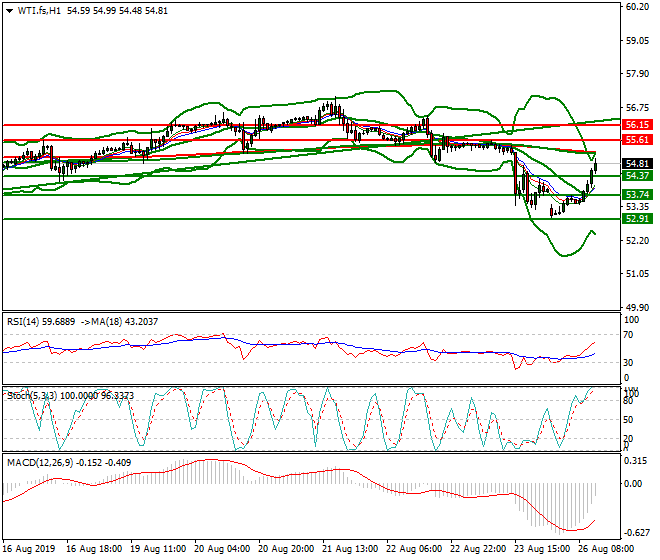Click the 20 Aug 04:00 time axis label

(x=222, y=549)
